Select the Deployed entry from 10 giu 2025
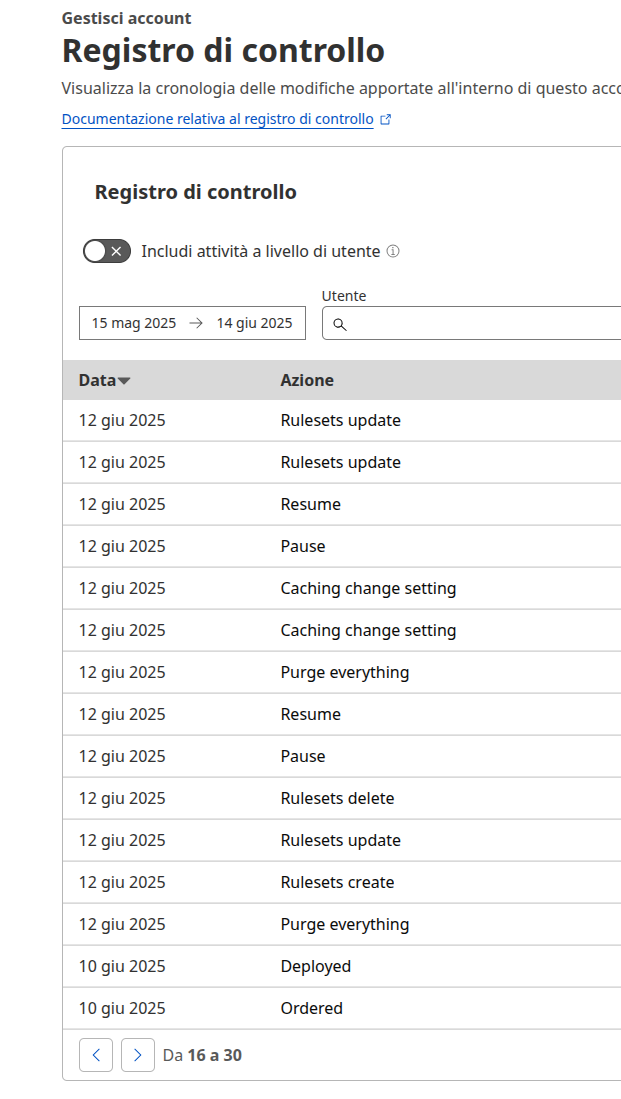Image resolution: width=621 pixels, height=1099 pixels. [x=342, y=967]
